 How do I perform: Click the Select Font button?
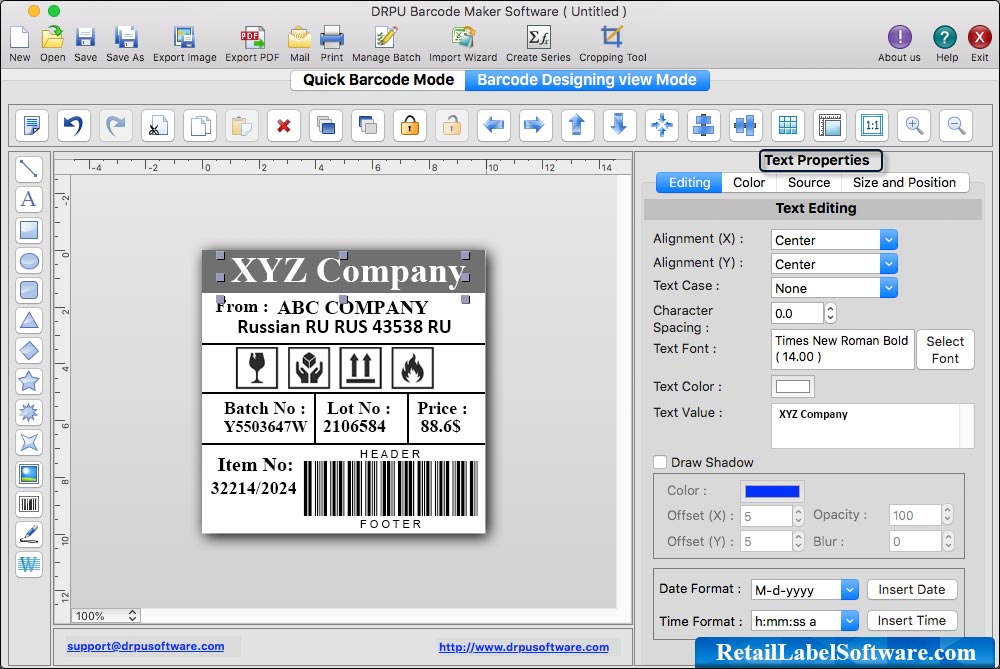click(x=944, y=349)
